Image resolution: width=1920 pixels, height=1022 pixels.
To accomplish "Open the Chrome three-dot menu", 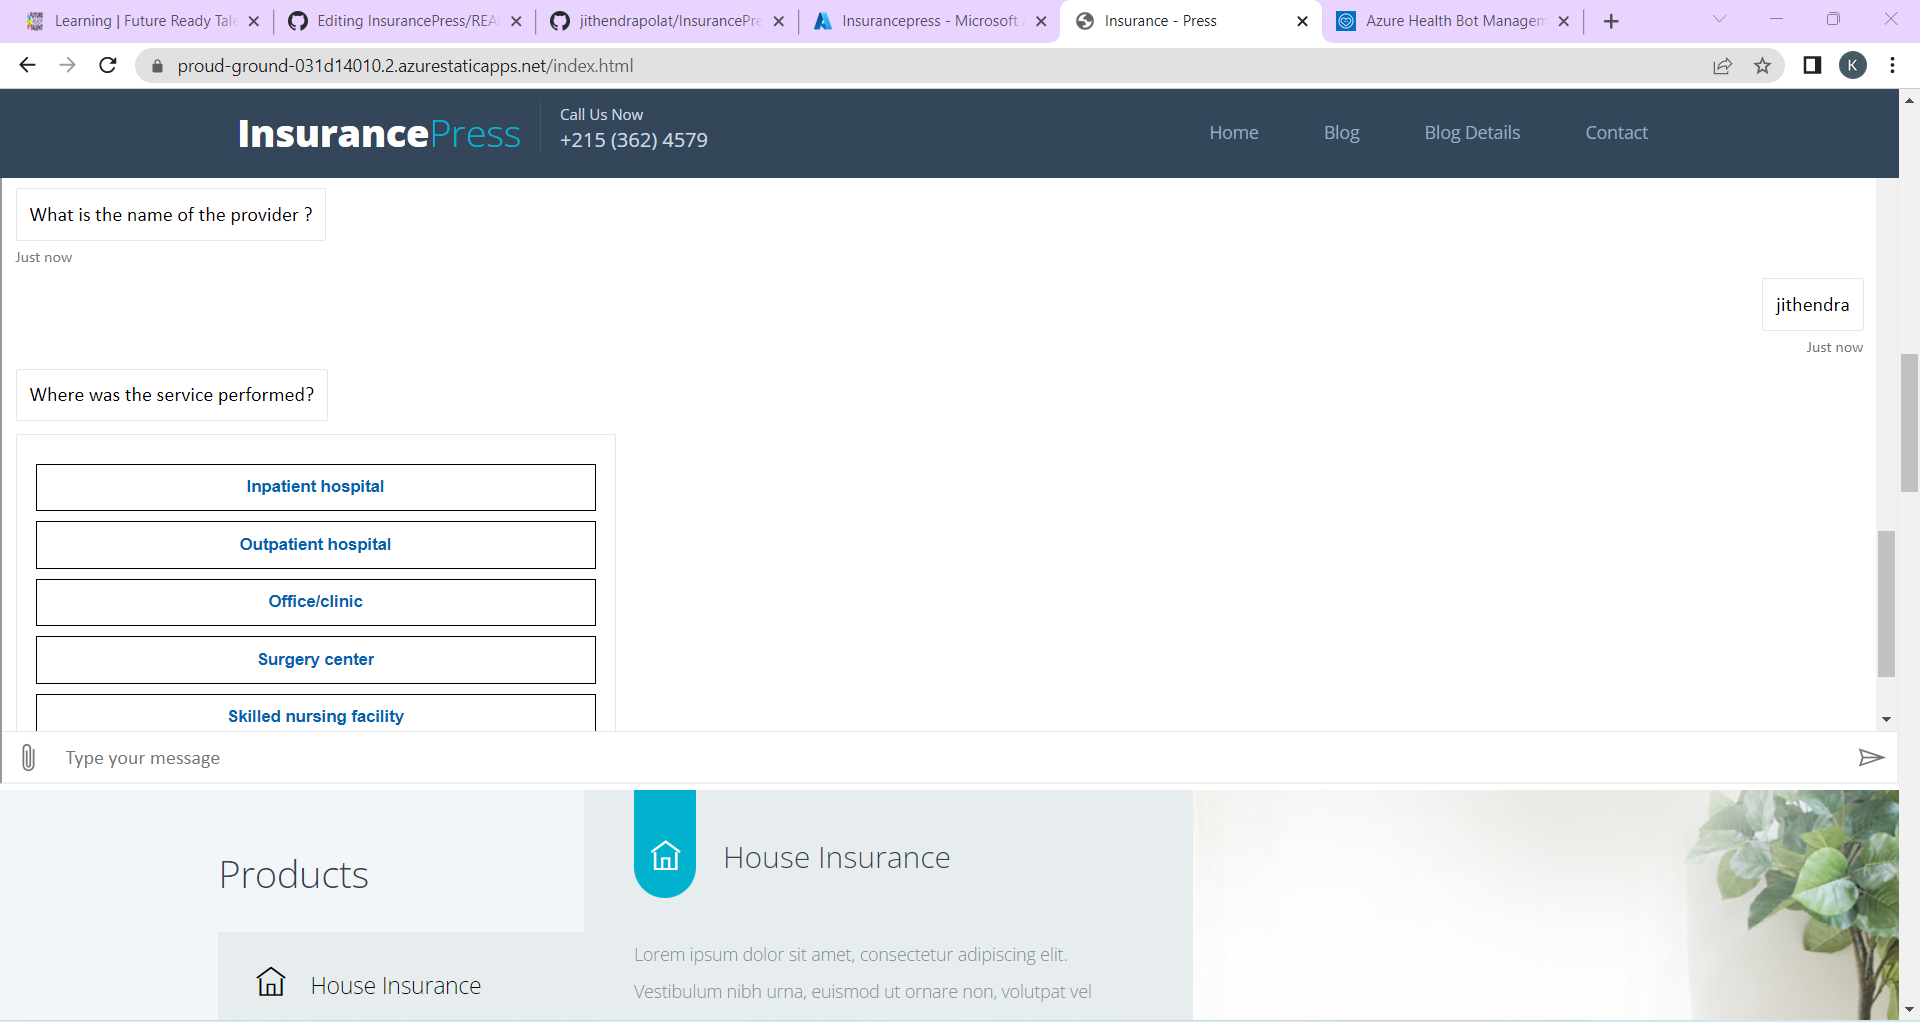I will point(1893,65).
